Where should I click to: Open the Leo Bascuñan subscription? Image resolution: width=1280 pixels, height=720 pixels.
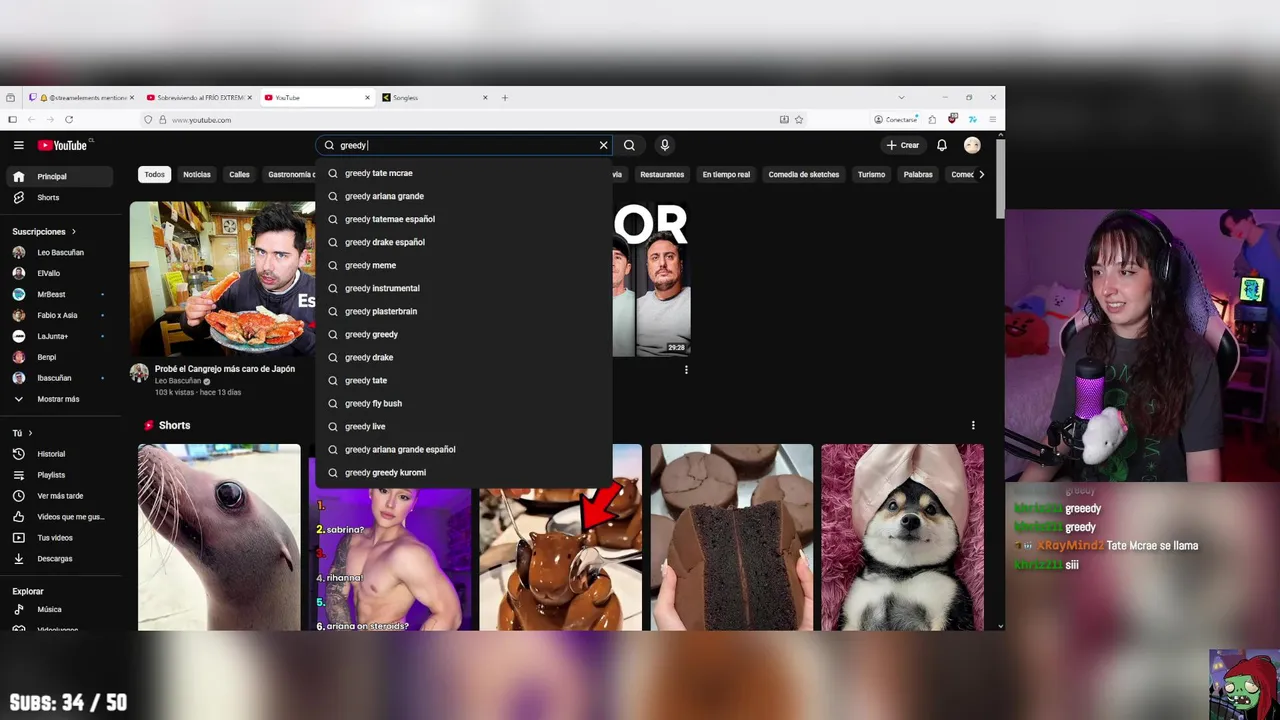tap(60, 252)
